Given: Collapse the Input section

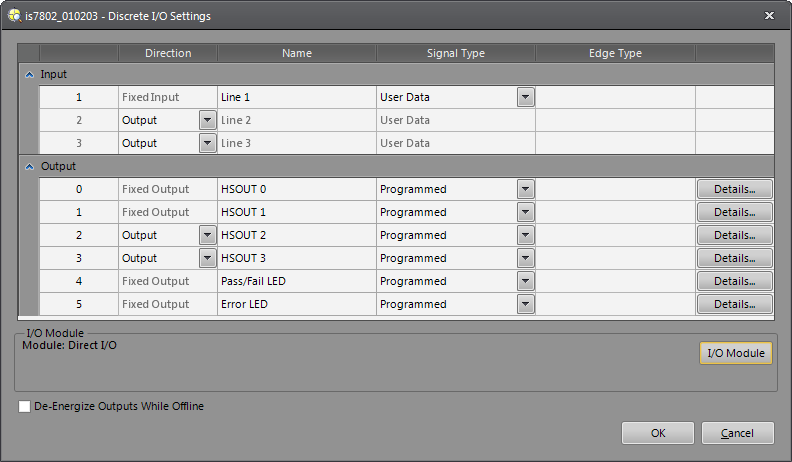Looking at the screenshot, I should pyautogui.click(x=27, y=75).
